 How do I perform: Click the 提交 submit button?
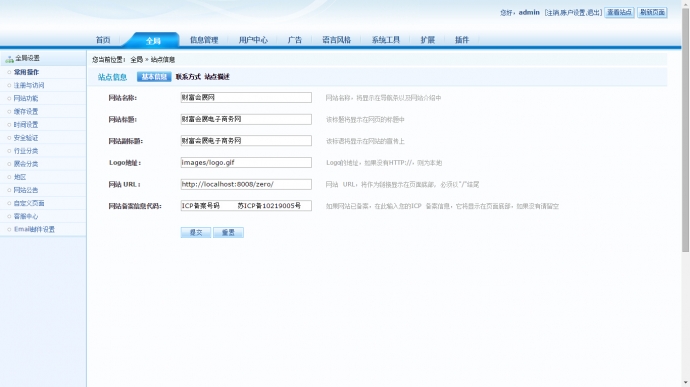point(196,232)
